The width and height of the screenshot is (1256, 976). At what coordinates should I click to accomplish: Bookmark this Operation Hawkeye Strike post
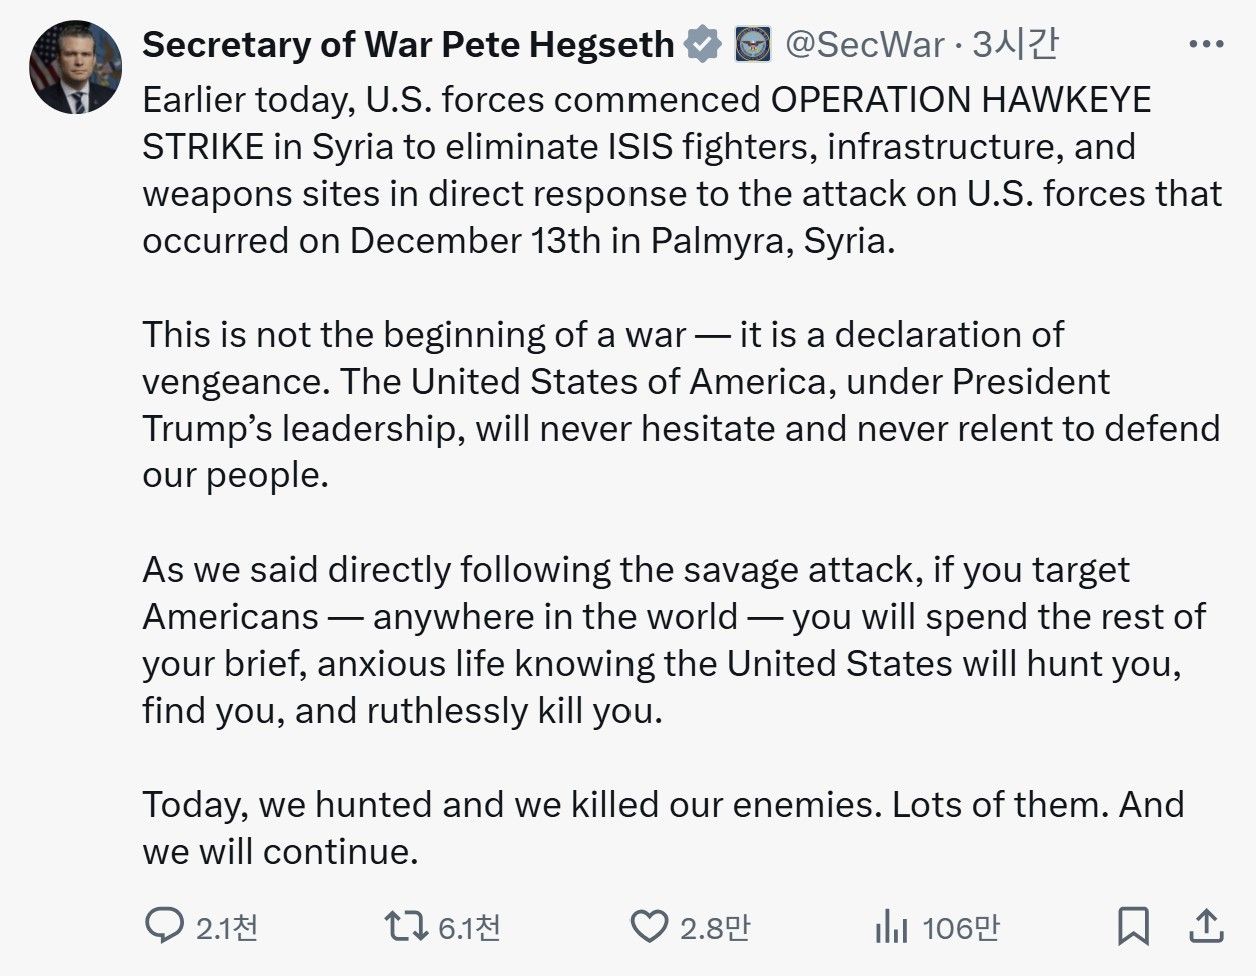coord(1133,926)
